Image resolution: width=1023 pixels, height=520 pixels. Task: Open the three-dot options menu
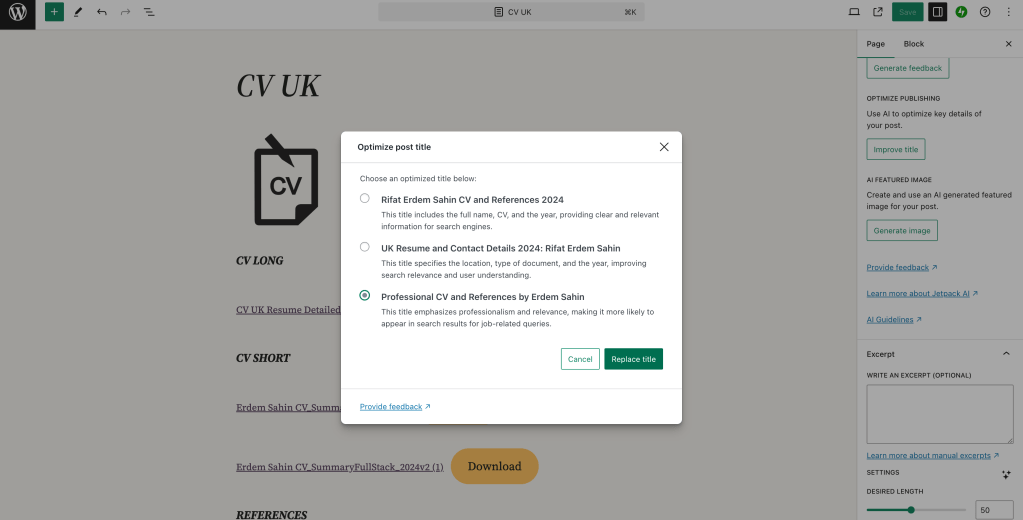(1009, 12)
